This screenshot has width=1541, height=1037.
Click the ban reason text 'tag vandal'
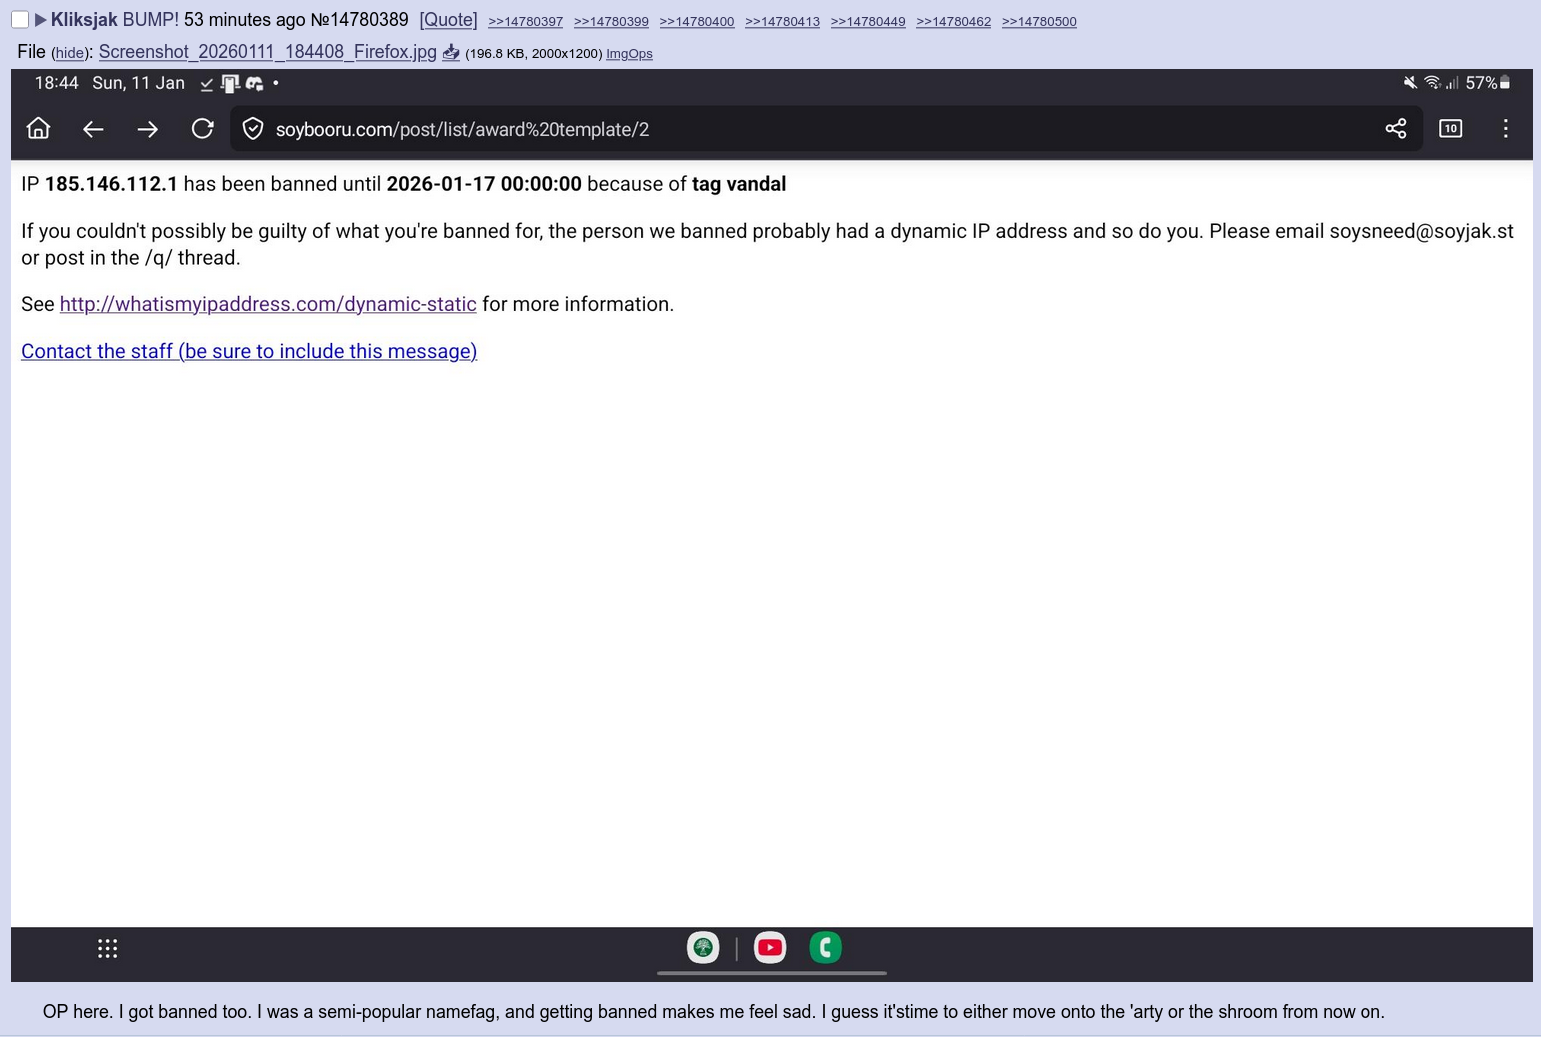[739, 184]
